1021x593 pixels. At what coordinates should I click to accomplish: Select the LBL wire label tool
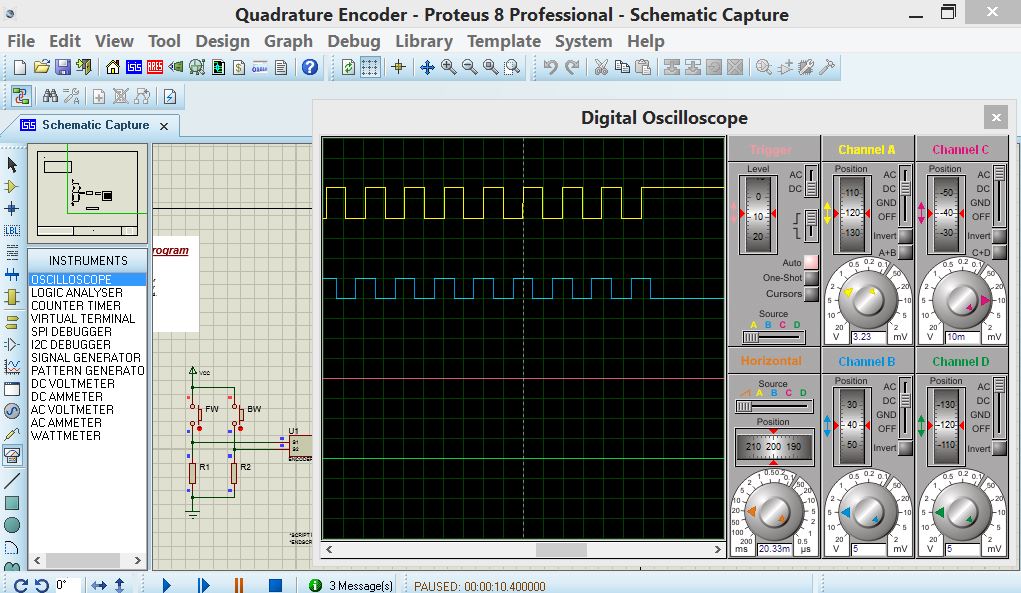[x=12, y=230]
